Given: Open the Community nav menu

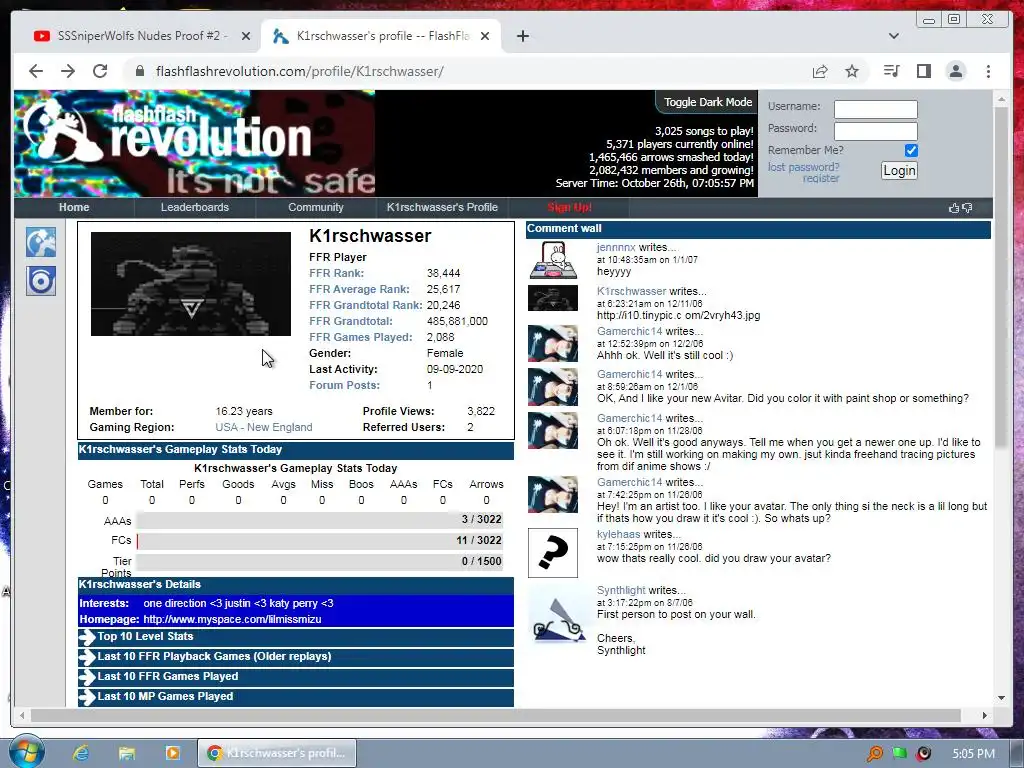Looking at the screenshot, I should click(x=315, y=207).
